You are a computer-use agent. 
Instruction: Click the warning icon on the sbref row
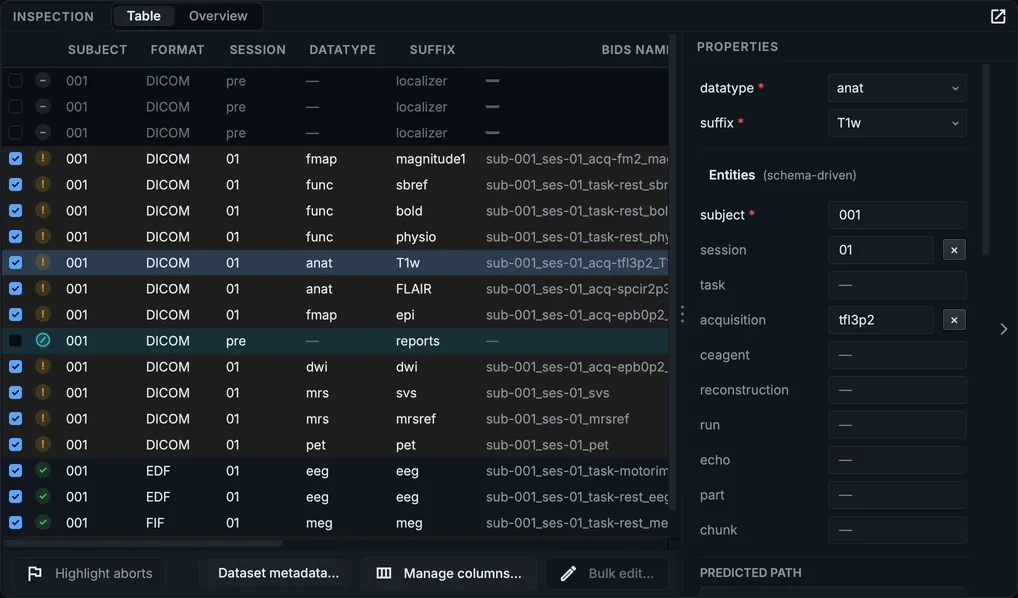coord(43,184)
